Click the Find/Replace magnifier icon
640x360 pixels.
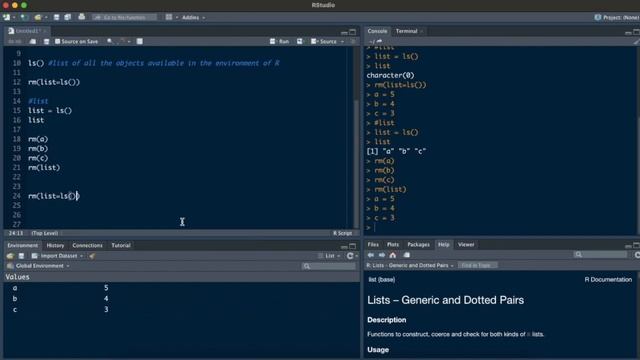(x=110, y=41)
